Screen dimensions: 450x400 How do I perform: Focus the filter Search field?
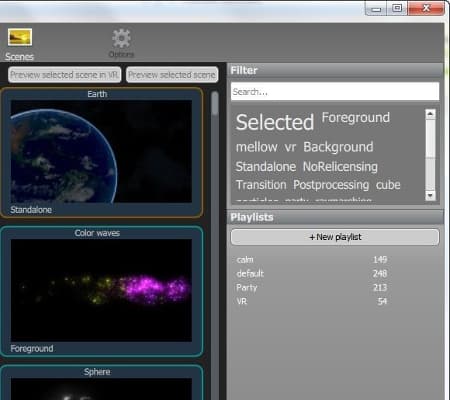point(335,91)
